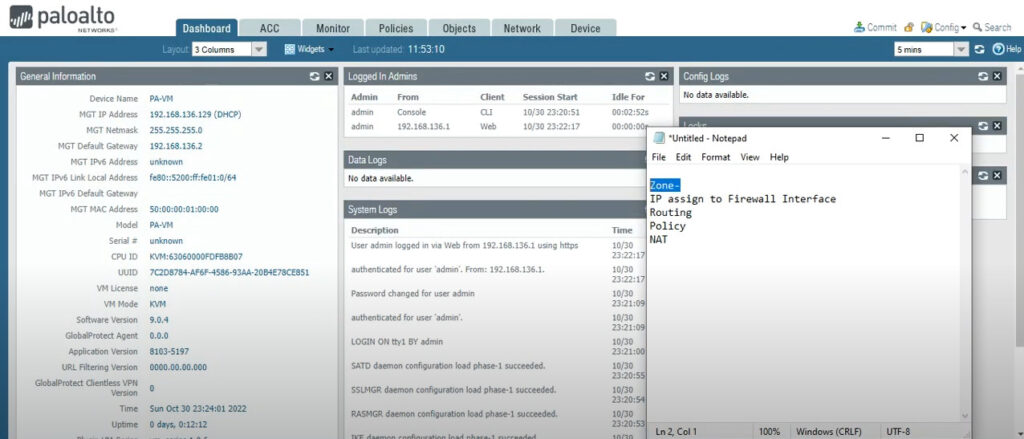Click the UUID value in General Information
This screenshot has height=439, width=1024.
click(x=229, y=272)
